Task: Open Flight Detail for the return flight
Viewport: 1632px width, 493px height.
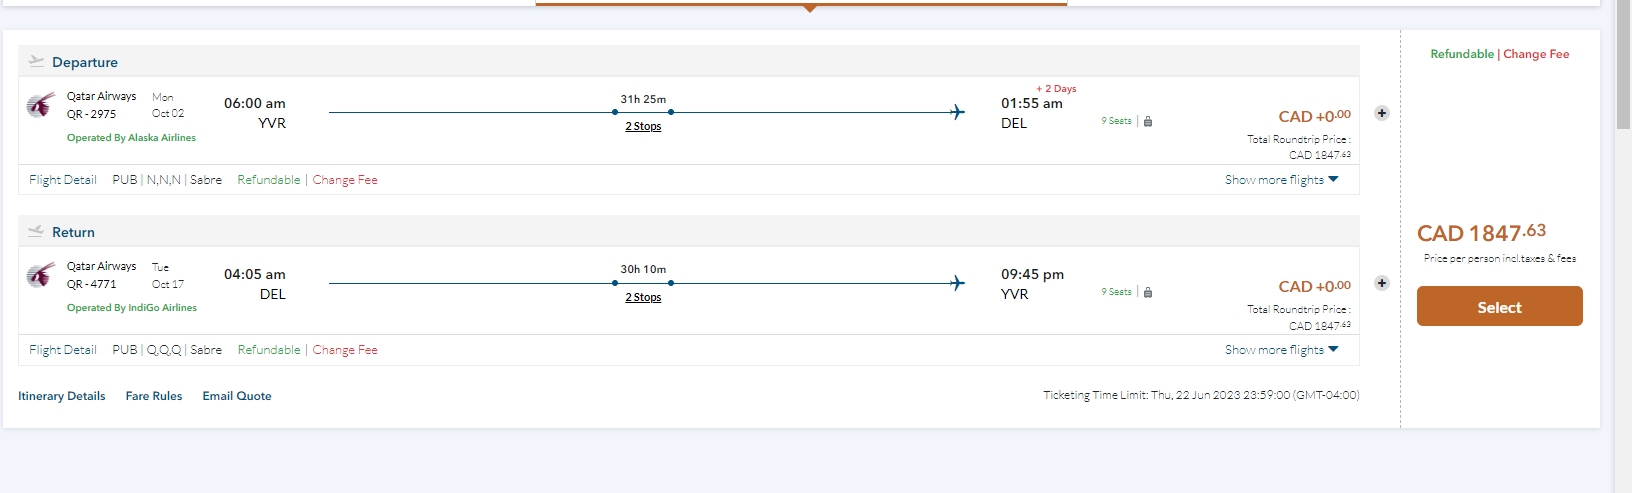Action: [63, 350]
